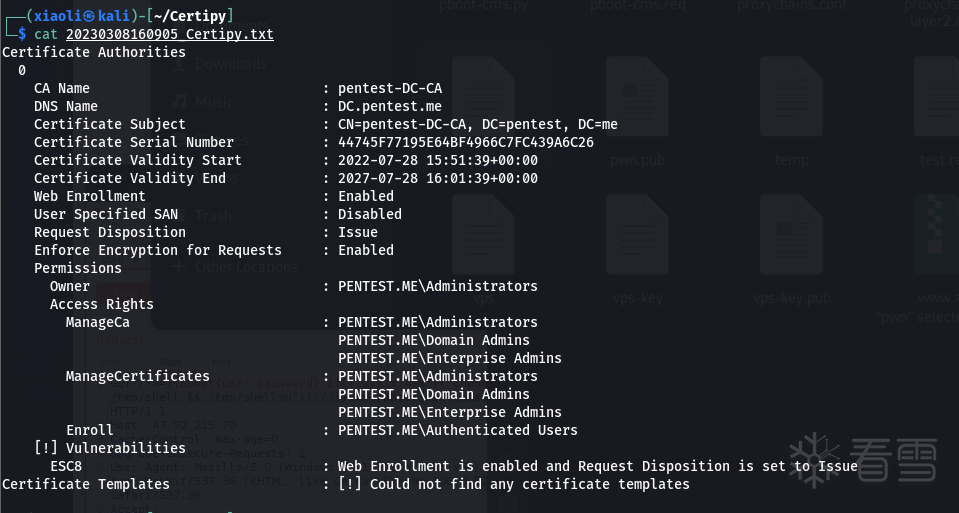Viewport: 959px width, 513px height.
Task: Click the ~/Certipy path in the prompt
Action: tap(199, 15)
